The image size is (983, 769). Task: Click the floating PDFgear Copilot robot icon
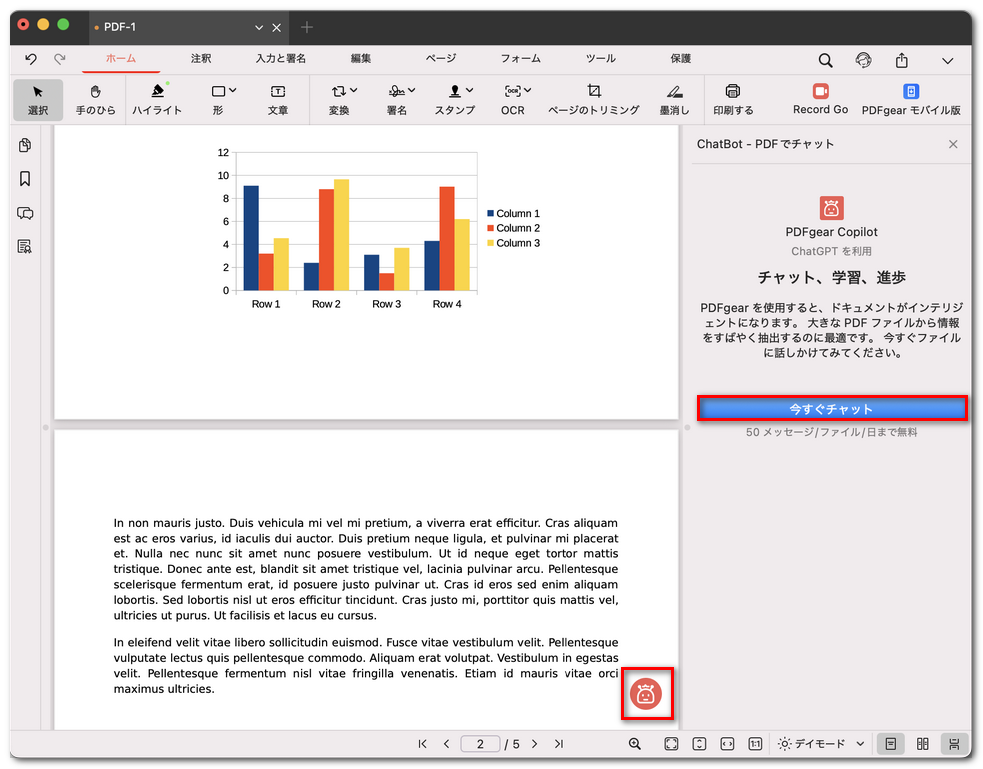click(647, 693)
